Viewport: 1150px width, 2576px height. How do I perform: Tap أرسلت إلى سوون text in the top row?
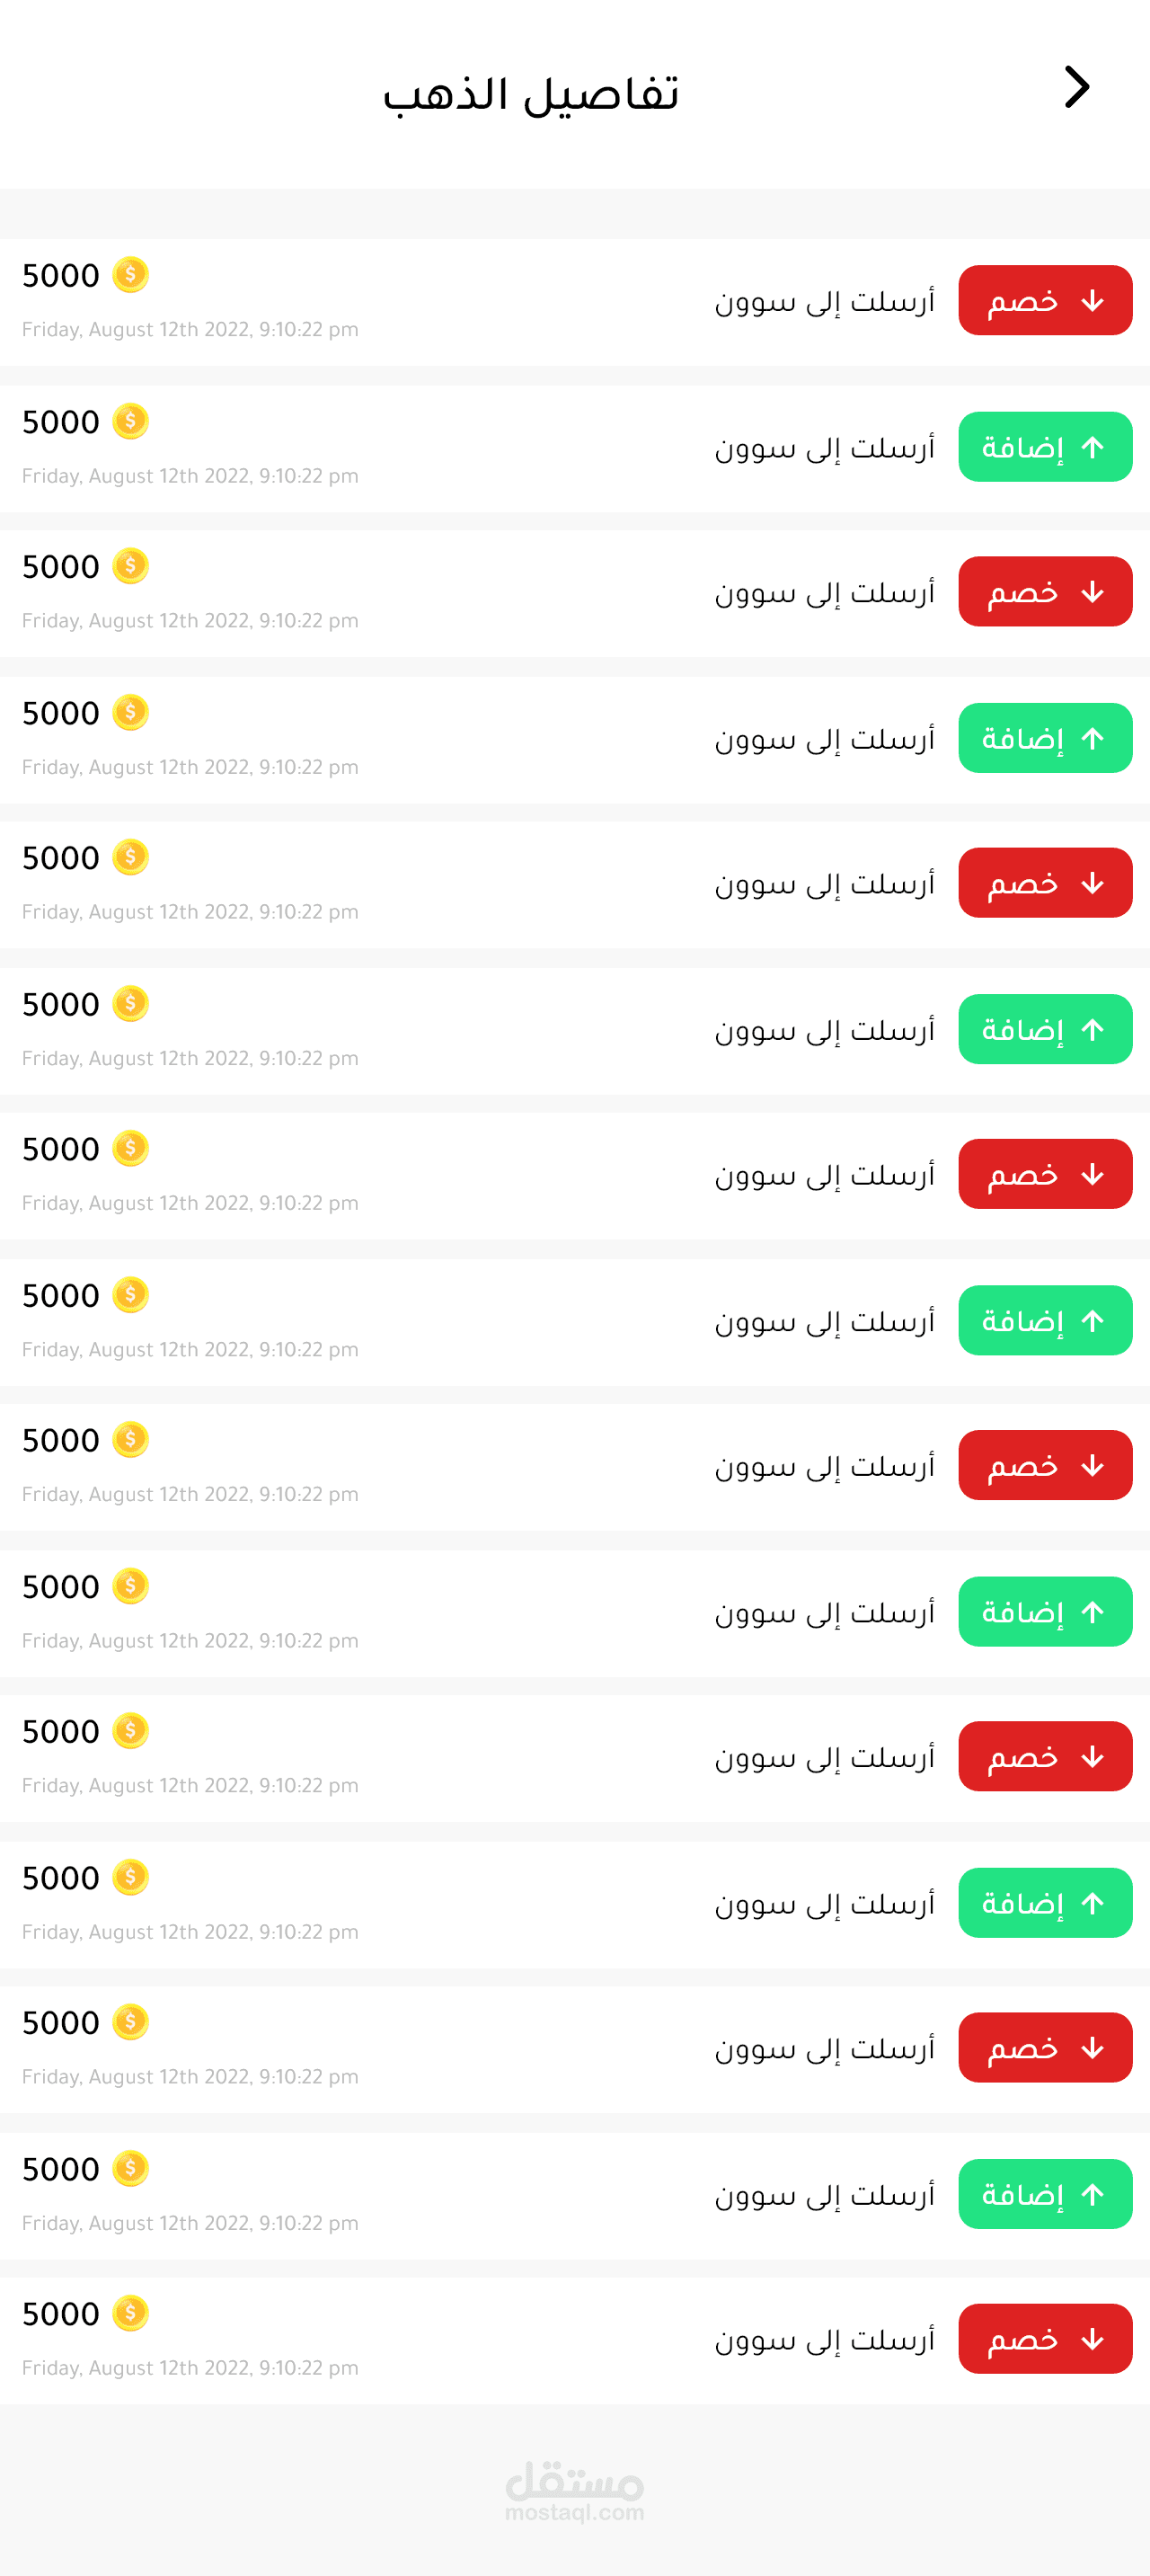click(824, 301)
